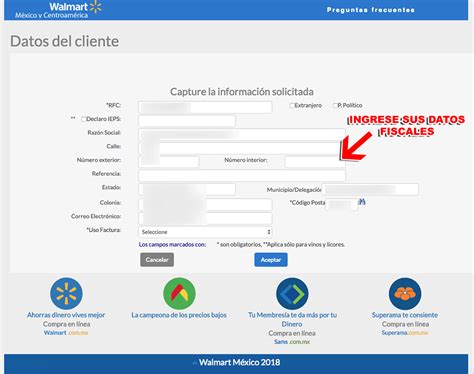Open Tu Membresía te da más link

click(x=292, y=319)
